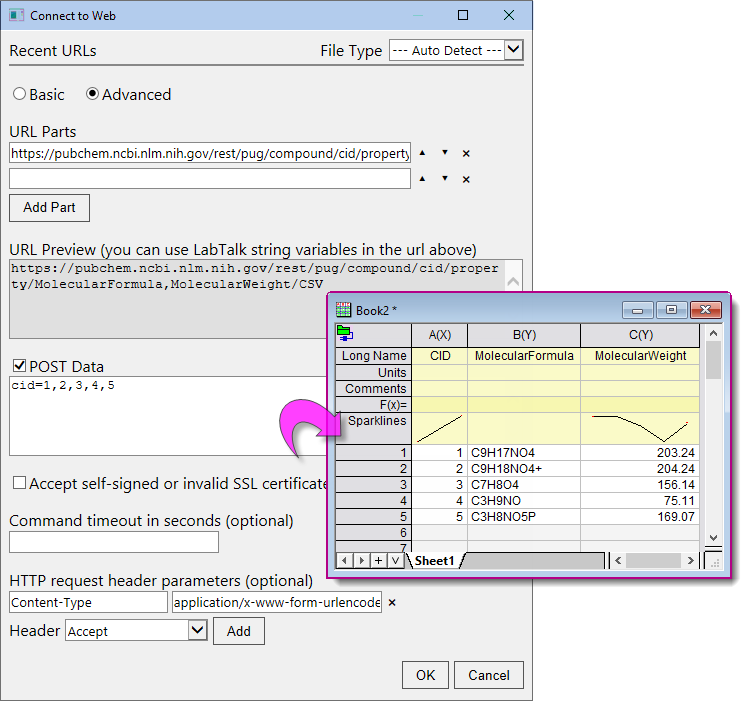Viewport: 746px width, 701px height.
Task: Remove the Content-Type header parameter
Action: pos(392,603)
